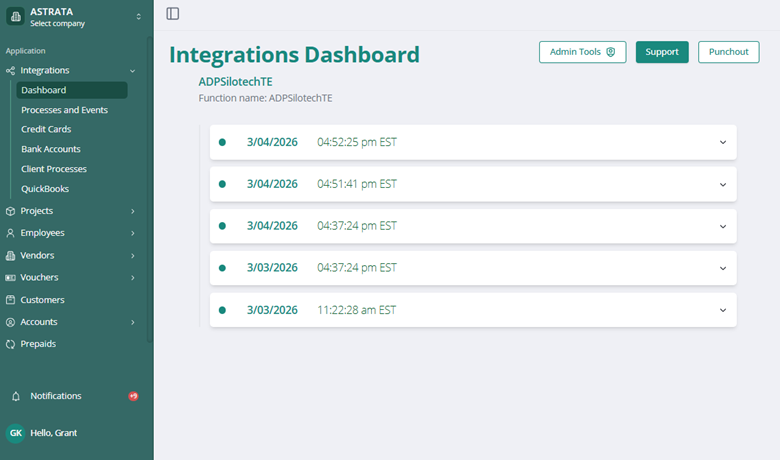Expand the Projects menu chevron
780x460 pixels.
pyautogui.click(x=133, y=211)
